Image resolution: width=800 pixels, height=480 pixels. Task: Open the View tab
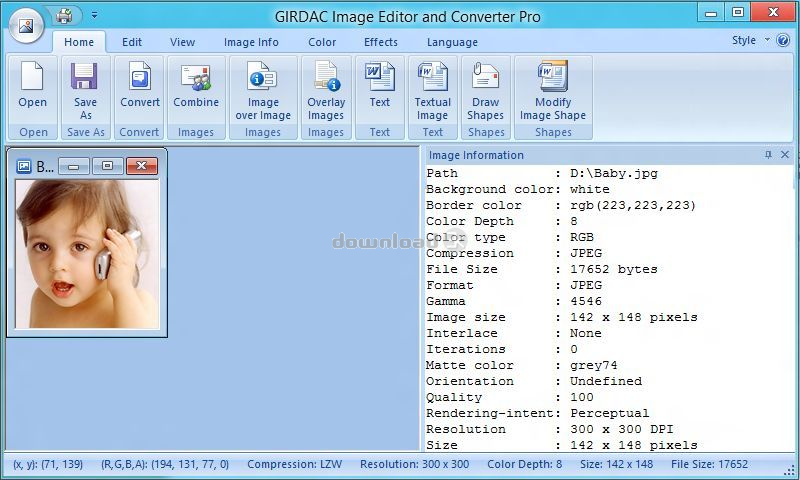pos(182,42)
